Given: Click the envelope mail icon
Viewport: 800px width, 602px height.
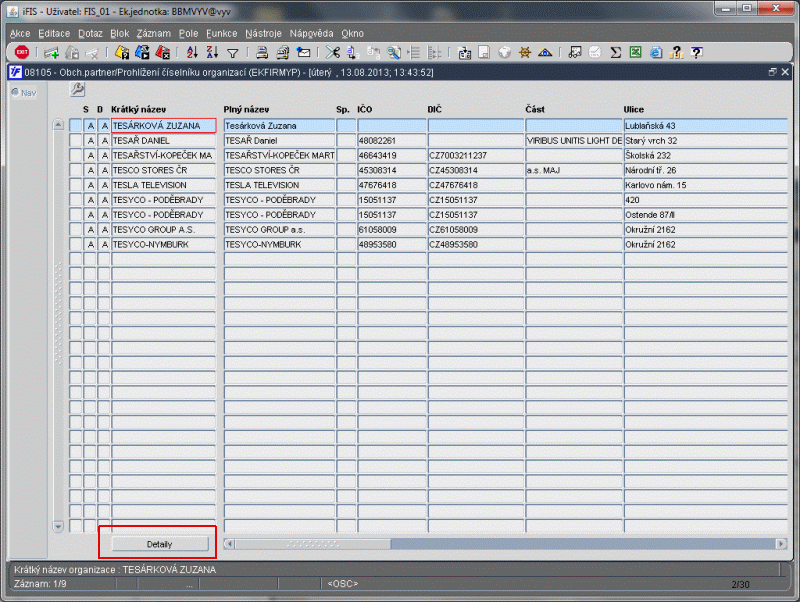Looking at the screenshot, I should point(304,52).
